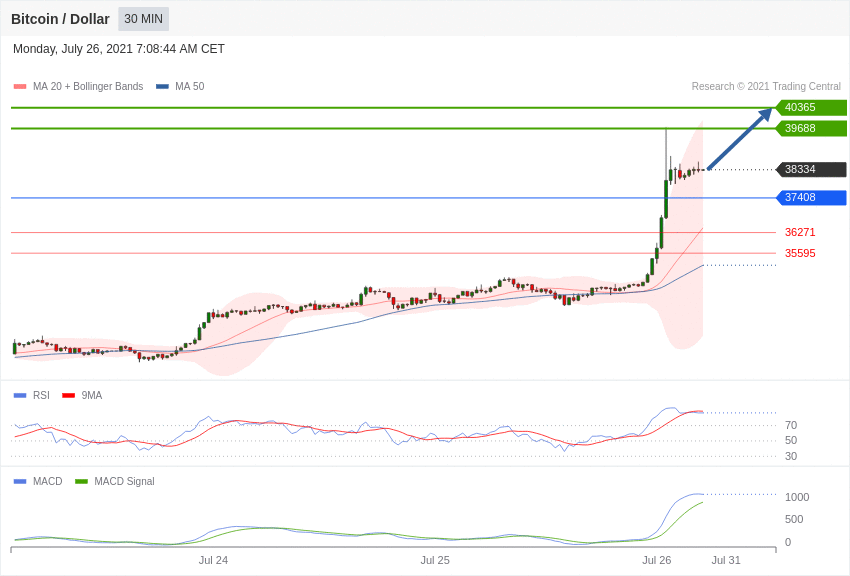The width and height of the screenshot is (850, 576).
Task: Click the MA 20 + Bollinger Bands legend swatch
Action: tap(20, 87)
